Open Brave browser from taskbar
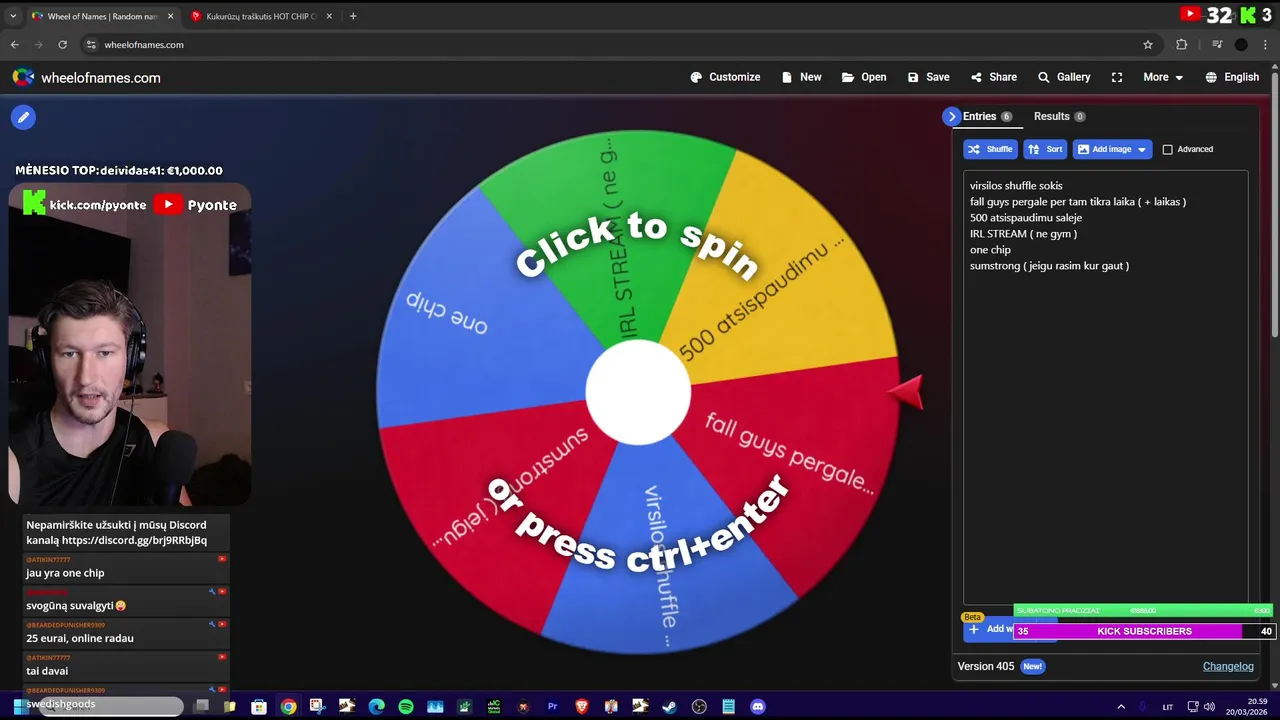 pos(582,707)
